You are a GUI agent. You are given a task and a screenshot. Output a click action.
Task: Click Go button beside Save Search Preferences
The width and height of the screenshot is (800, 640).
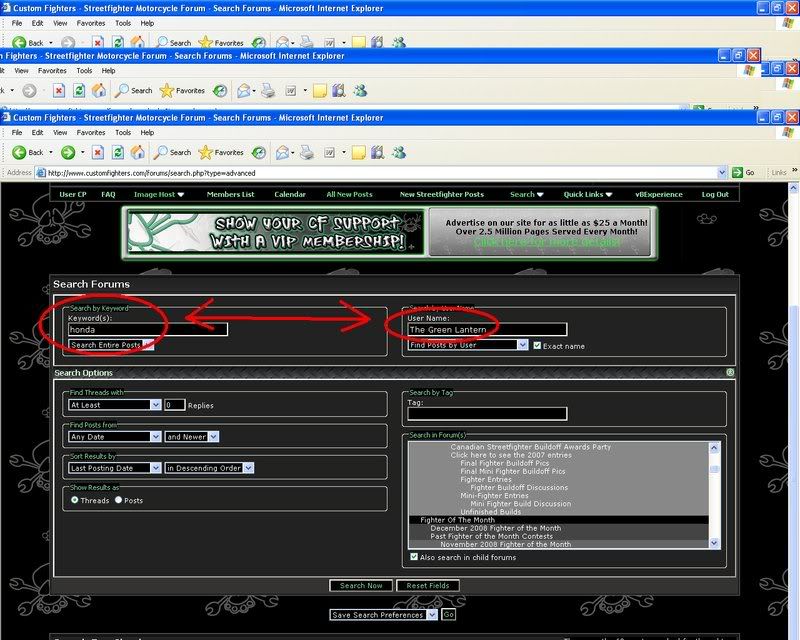pos(448,614)
